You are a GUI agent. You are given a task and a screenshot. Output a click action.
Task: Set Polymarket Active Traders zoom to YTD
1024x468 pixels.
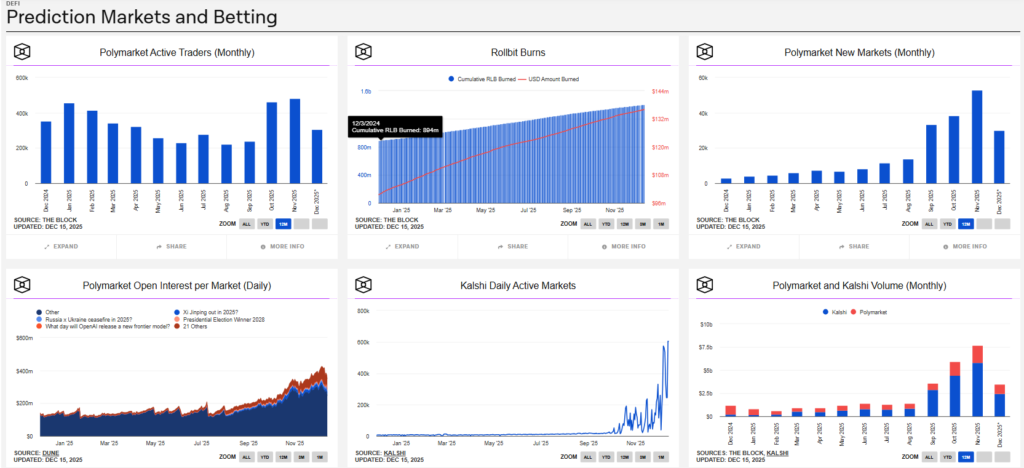coord(265,224)
